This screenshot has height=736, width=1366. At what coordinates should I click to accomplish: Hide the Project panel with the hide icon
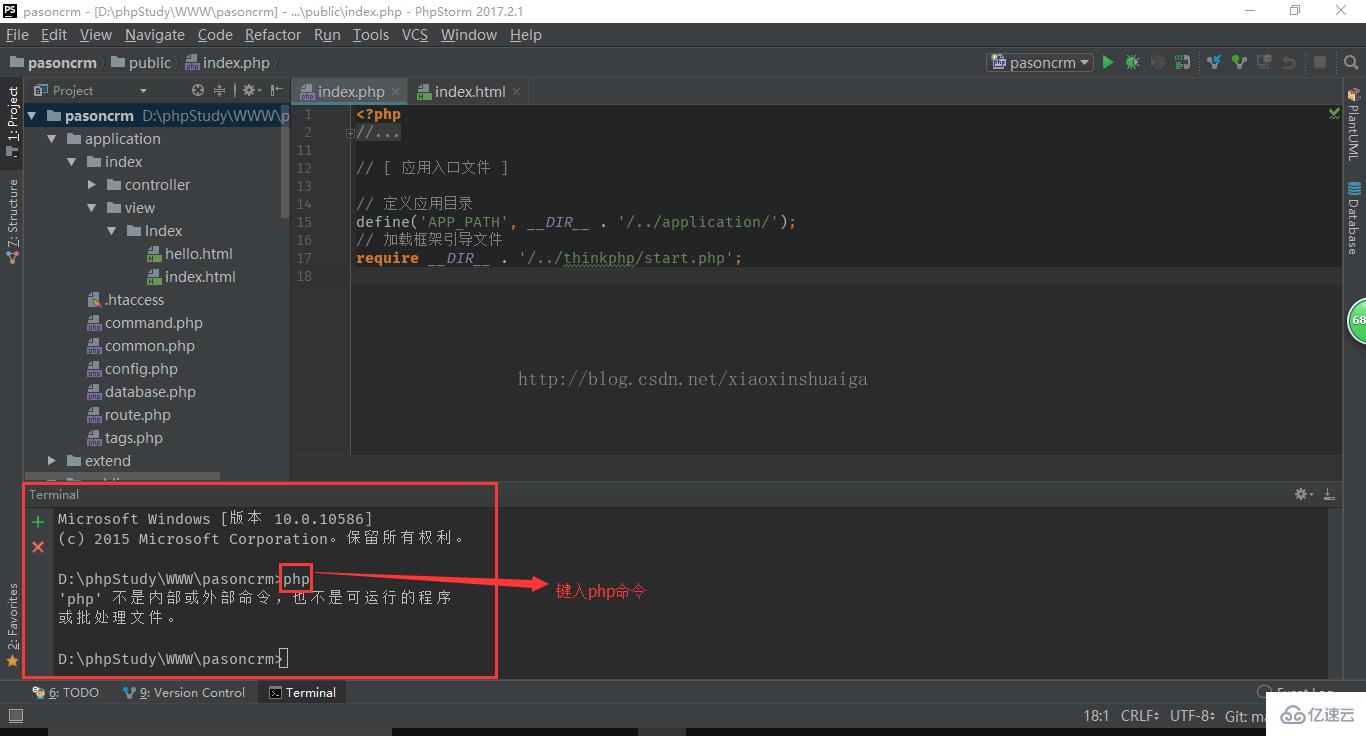coord(275,90)
